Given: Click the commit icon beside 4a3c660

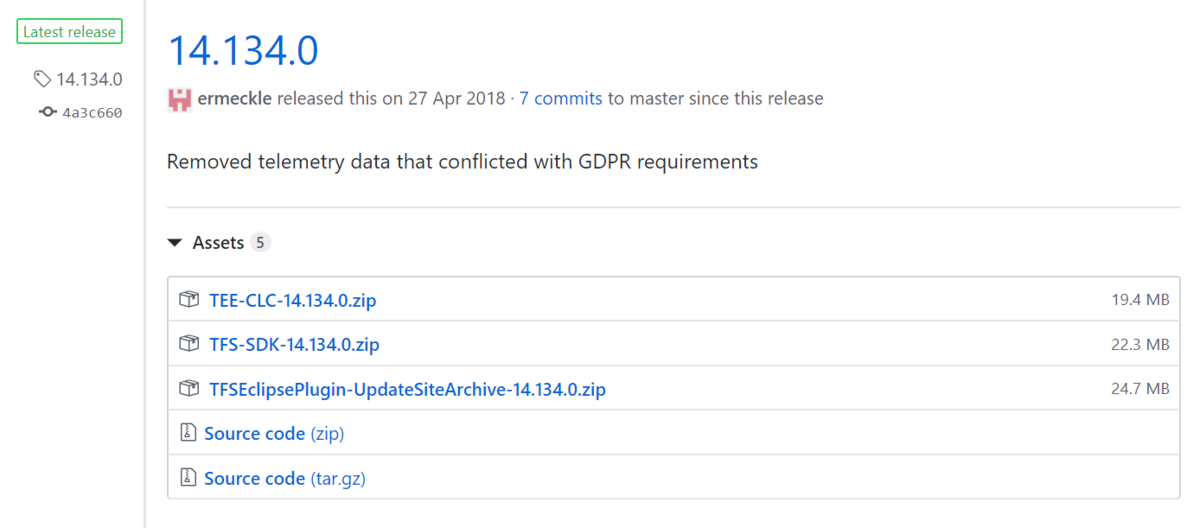Looking at the screenshot, I should pyautogui.click(x=47, y=113).
